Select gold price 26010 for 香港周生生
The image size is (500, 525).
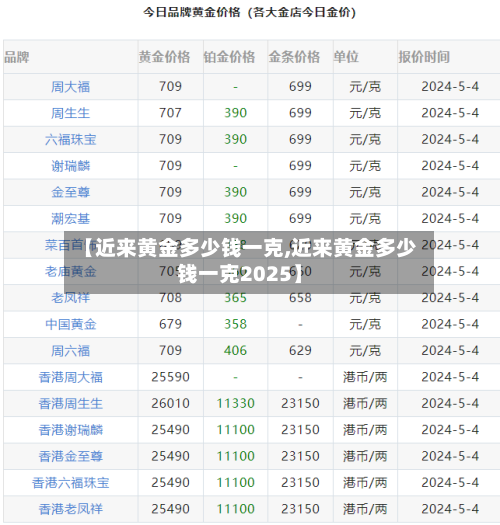coord(170,403)
